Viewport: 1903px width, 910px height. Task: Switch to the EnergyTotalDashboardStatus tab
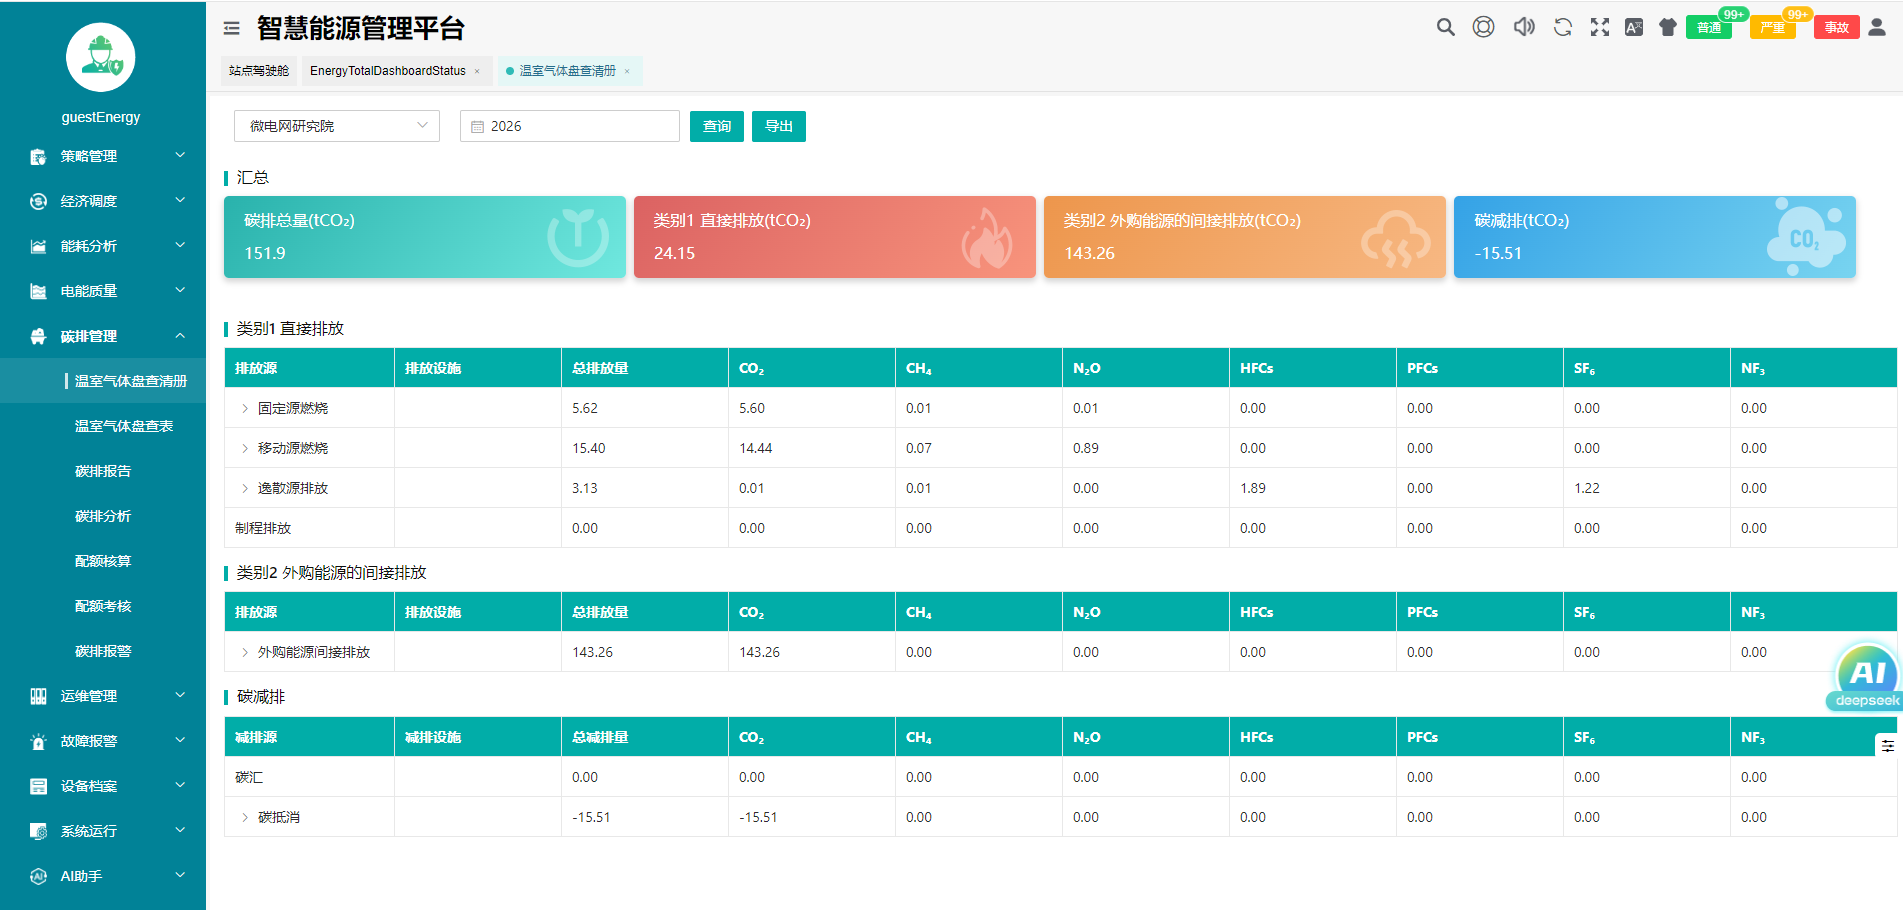[387, 71]
